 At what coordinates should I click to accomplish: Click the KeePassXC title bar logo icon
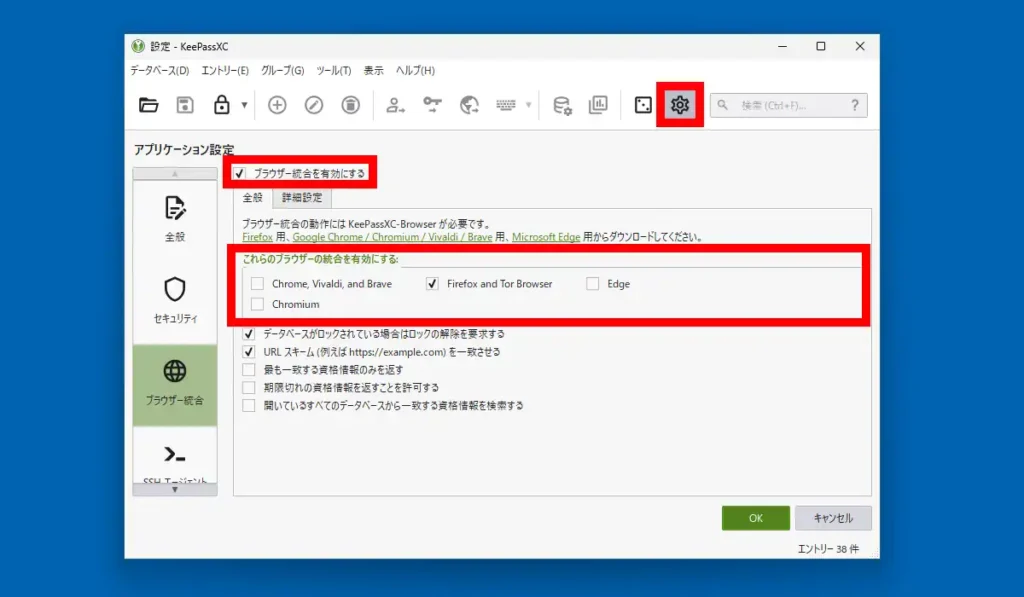138,46
